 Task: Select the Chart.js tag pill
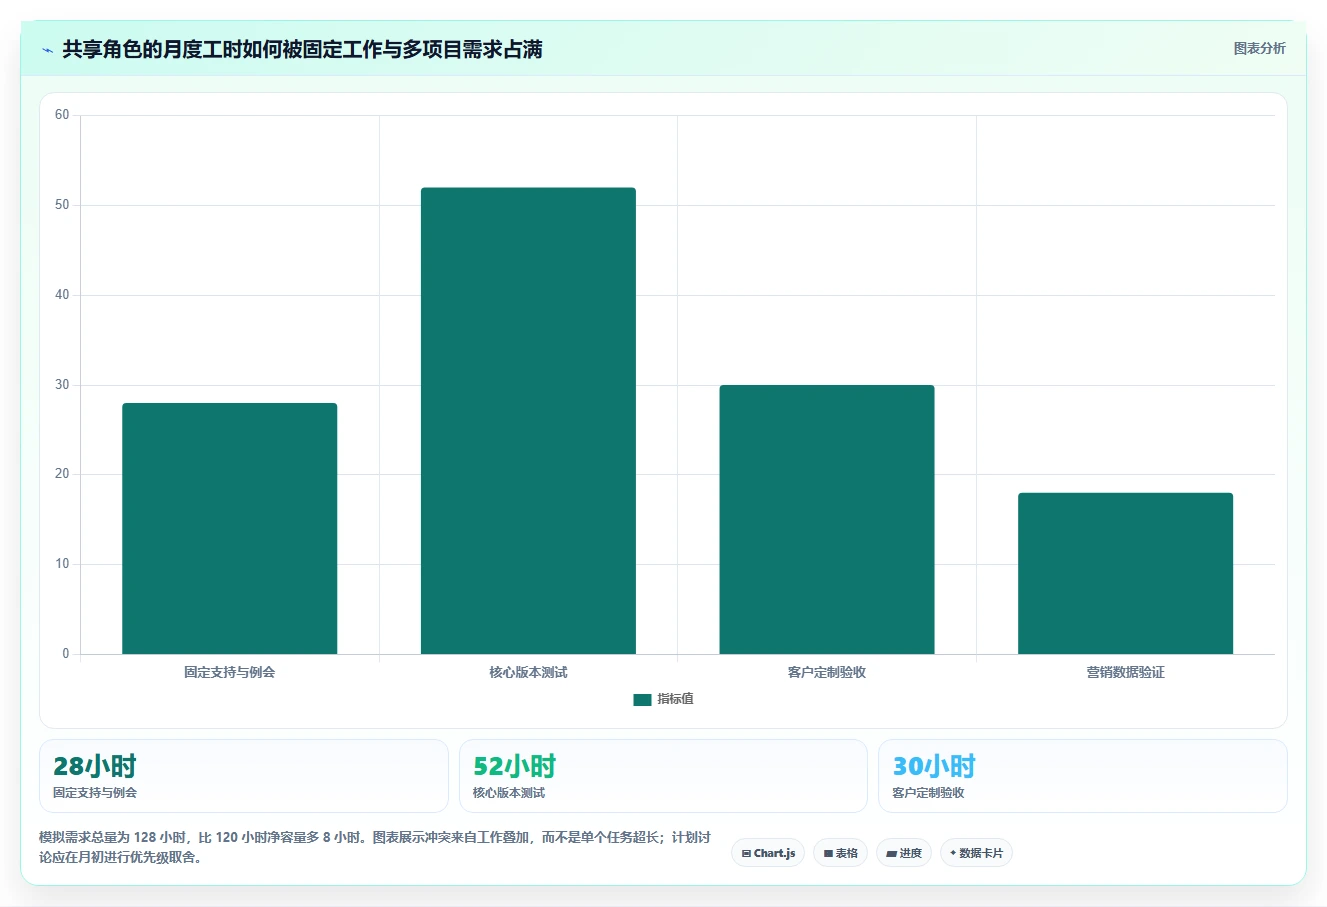click(768, 853)
